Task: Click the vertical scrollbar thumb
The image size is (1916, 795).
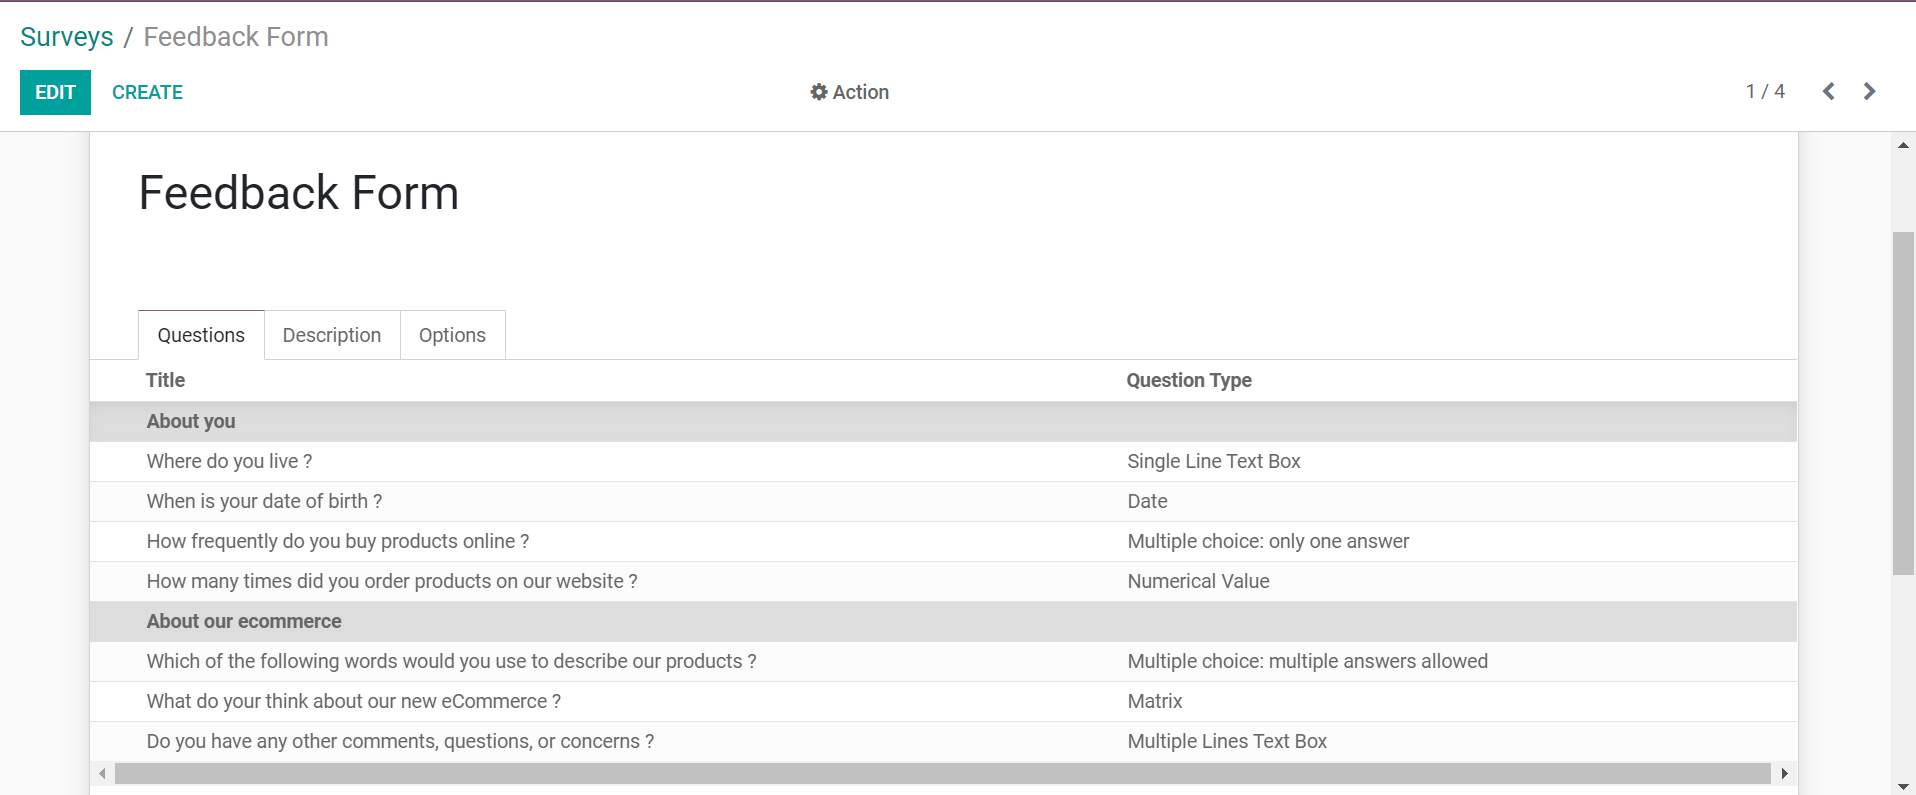Action: [x=1903, y=403]
